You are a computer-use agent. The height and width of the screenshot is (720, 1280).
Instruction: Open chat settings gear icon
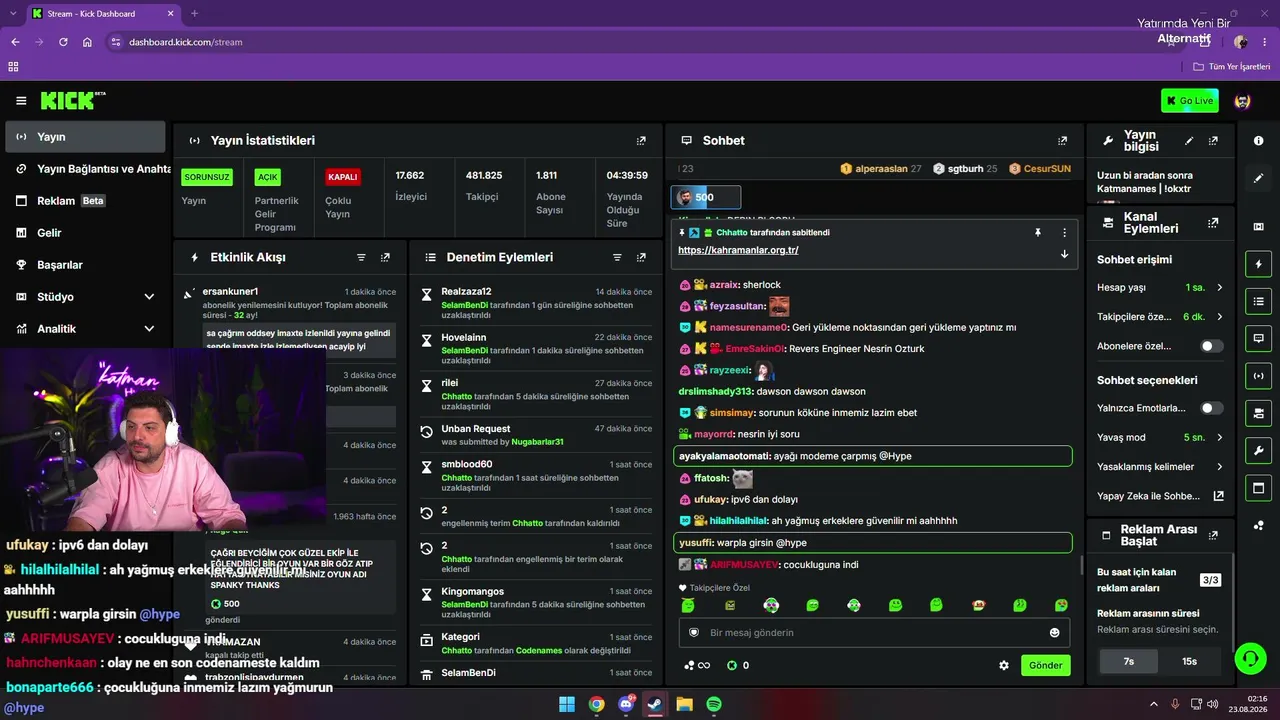(1004, 665)
